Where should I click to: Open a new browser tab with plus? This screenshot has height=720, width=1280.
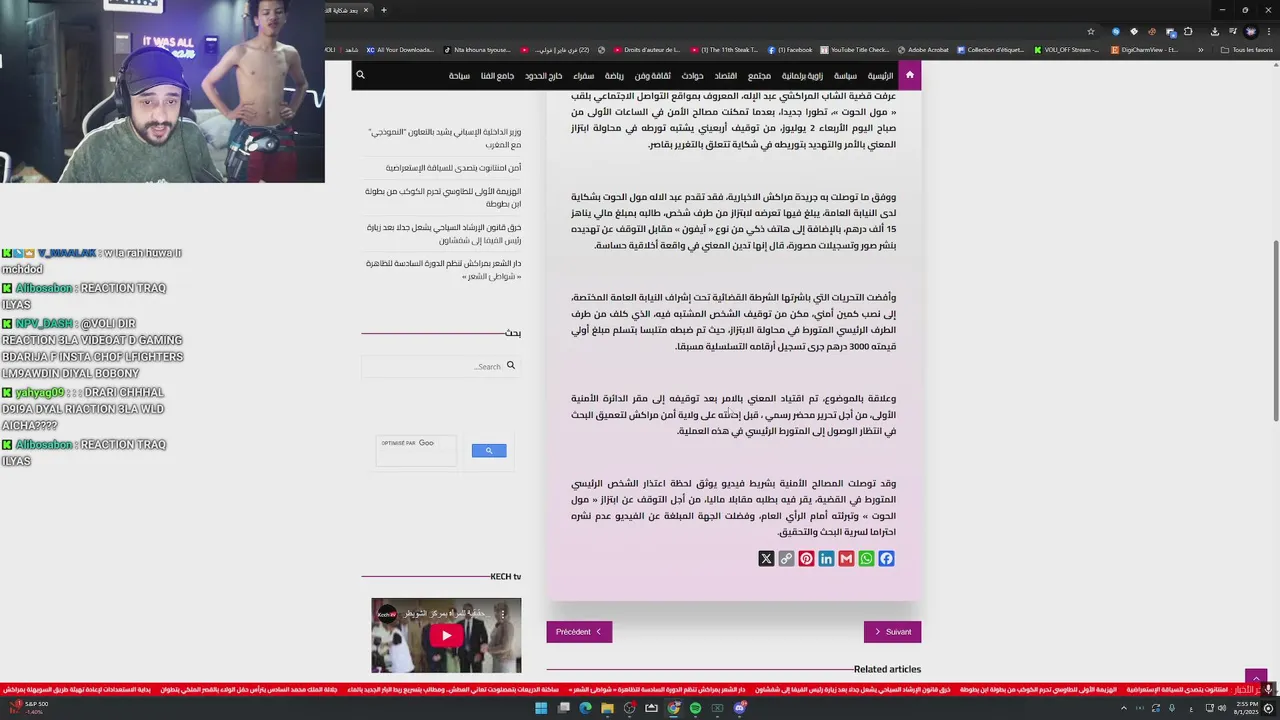pyautogui.click(x=383, y=10)
